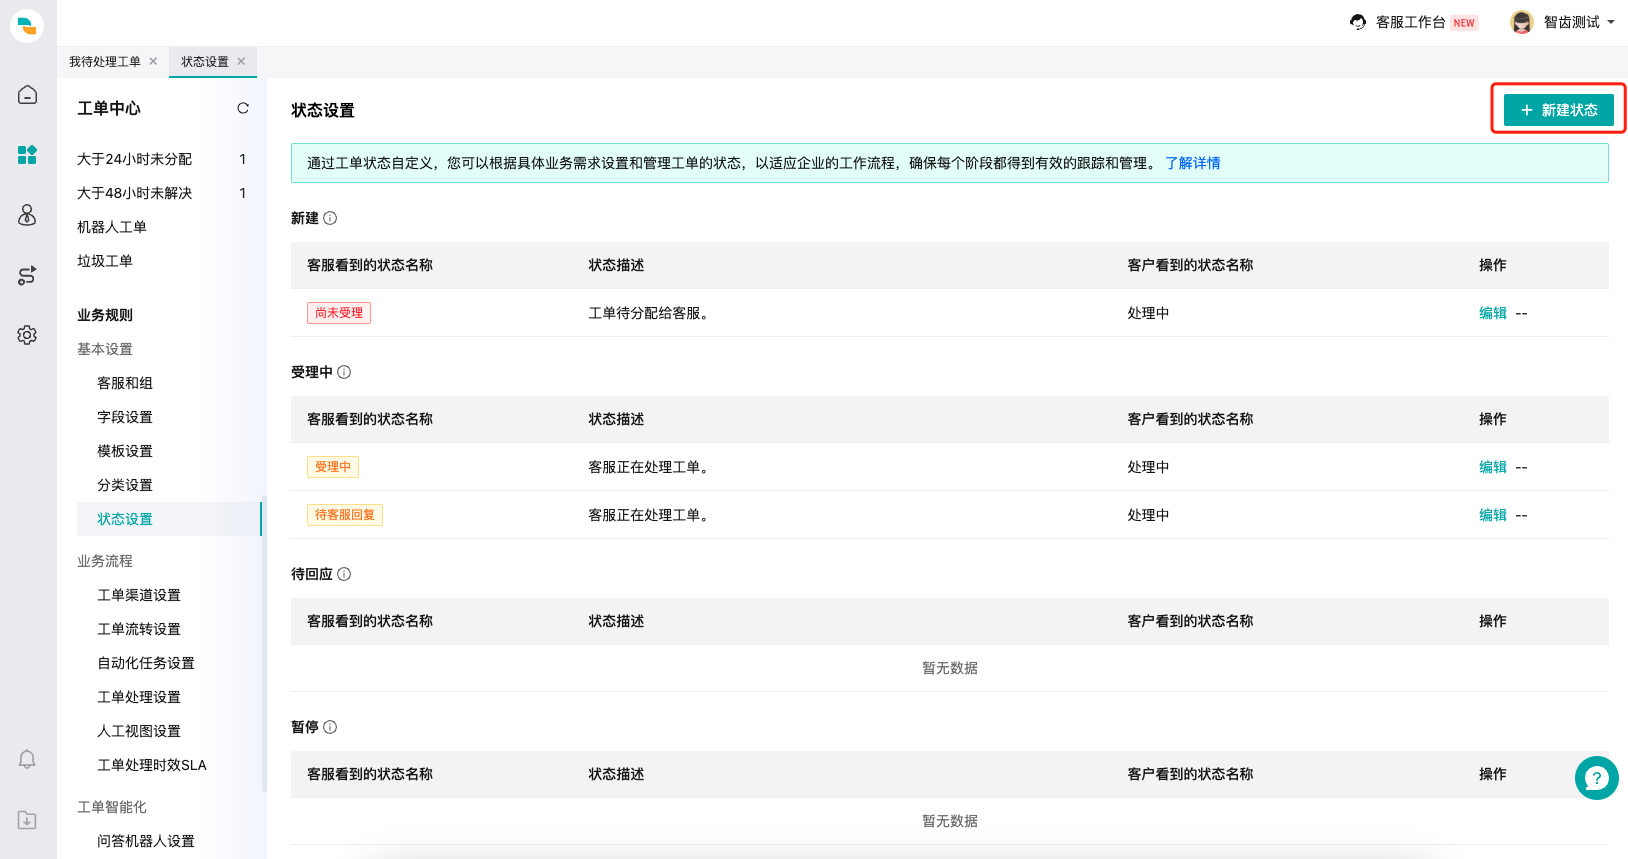Open 工单渠道设置 menu item
The height and width of the screenshot is (859, 1628).
click(x=139, y=595)
